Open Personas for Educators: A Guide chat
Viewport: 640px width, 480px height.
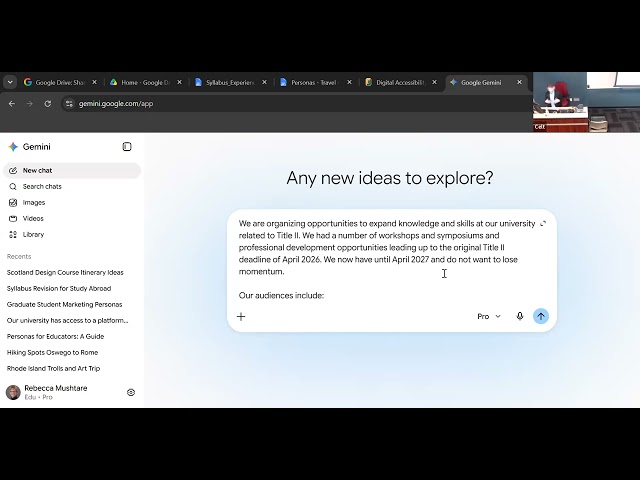pos(56,336)
